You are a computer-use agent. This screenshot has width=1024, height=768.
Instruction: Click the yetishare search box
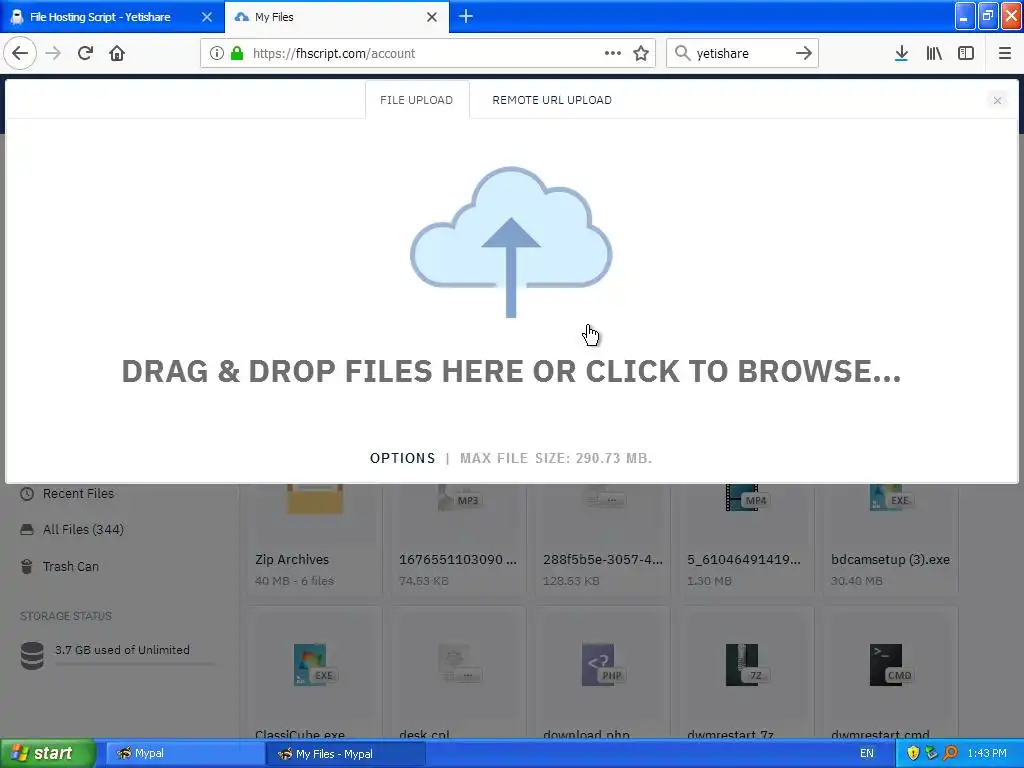click(x=741, y=54)
